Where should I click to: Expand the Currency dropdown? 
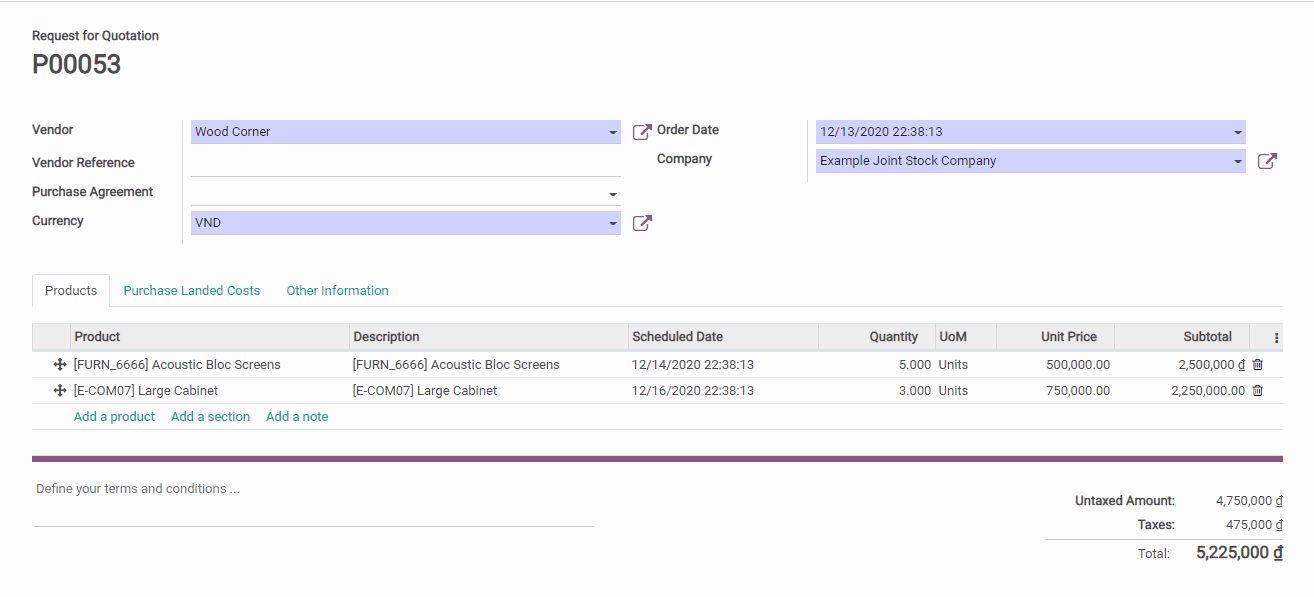[x=613, y=224]
